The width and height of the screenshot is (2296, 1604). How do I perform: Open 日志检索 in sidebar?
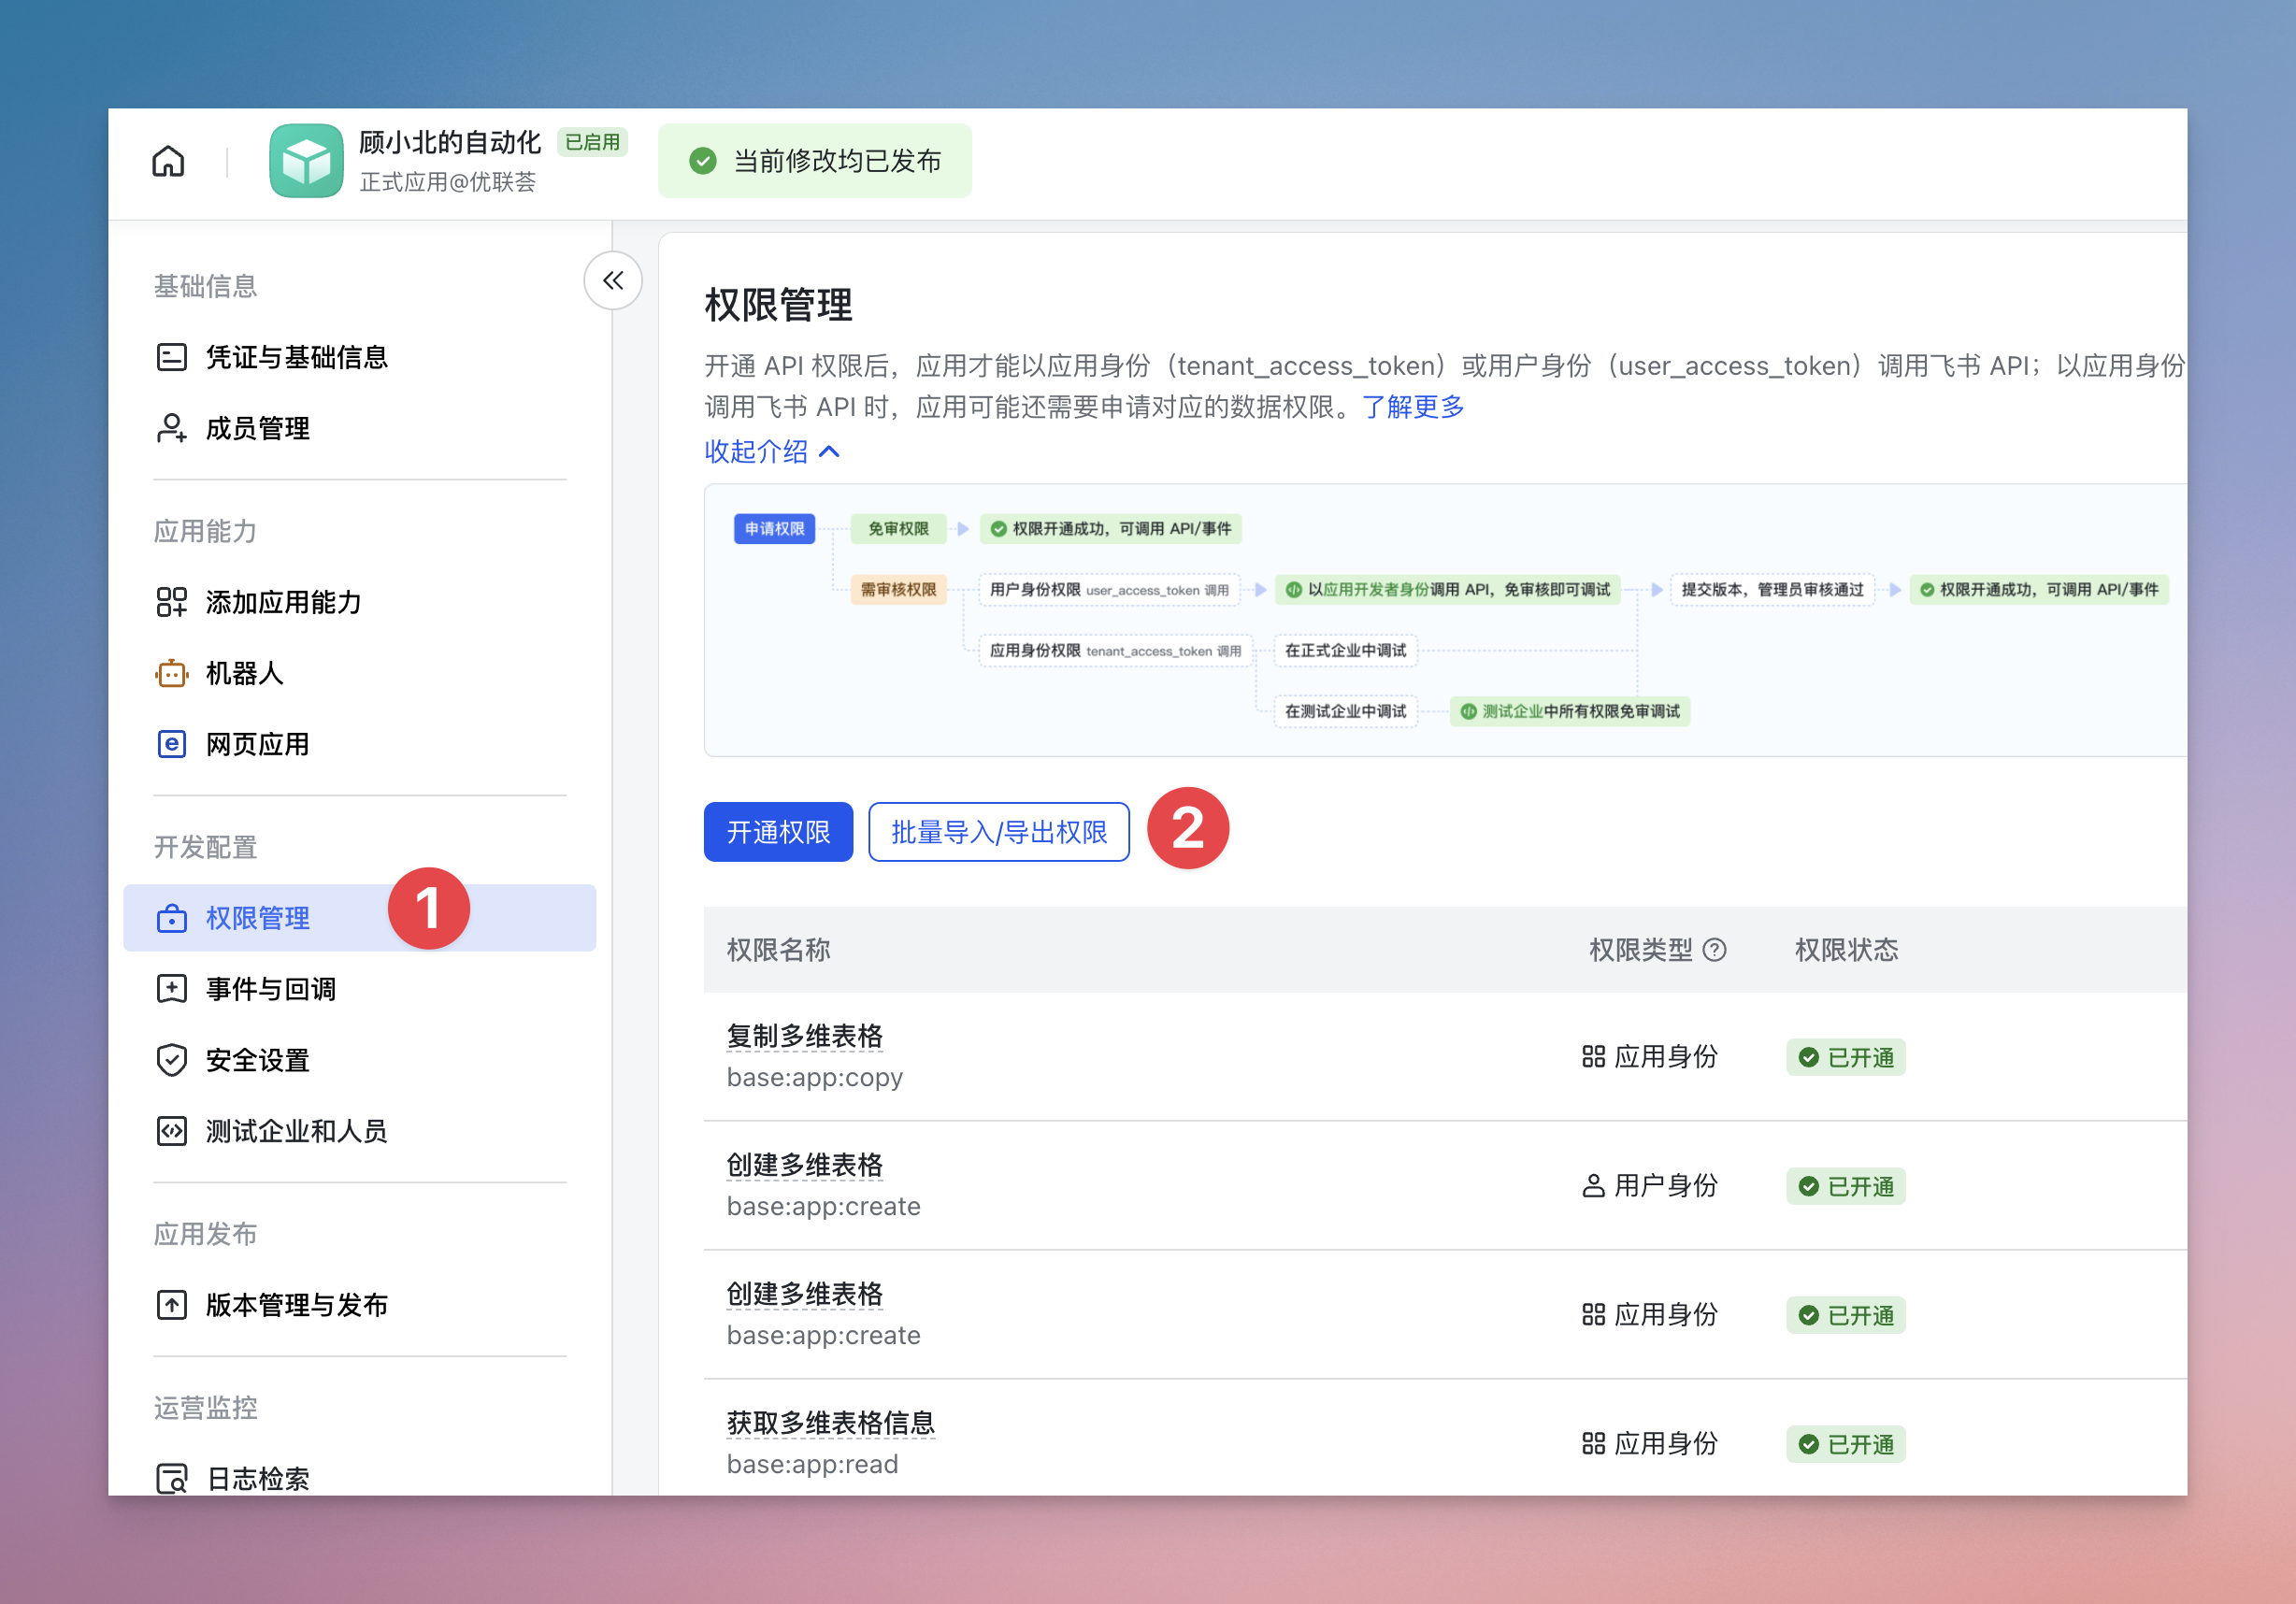coord(258,1478)
